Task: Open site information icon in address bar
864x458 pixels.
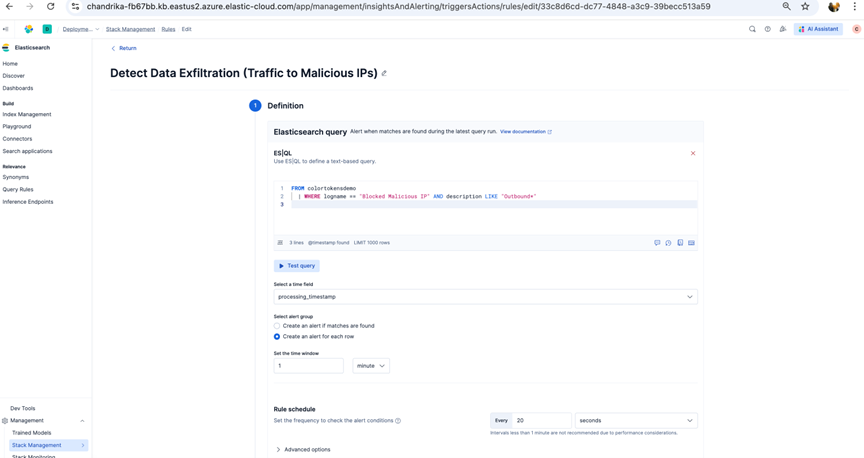Action: tap(76, 7)
